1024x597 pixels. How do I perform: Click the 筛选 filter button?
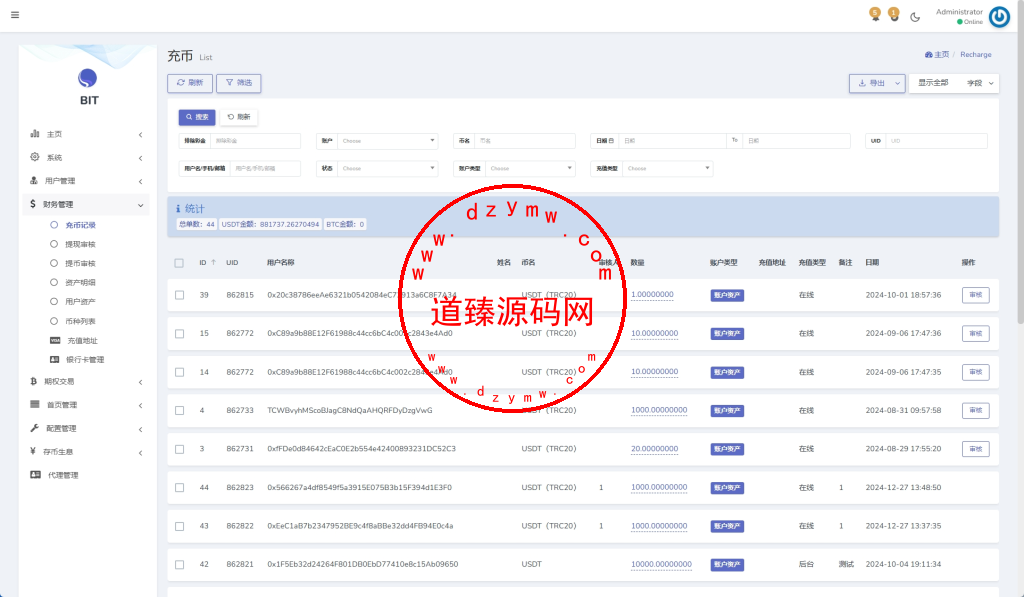point(239,83)
